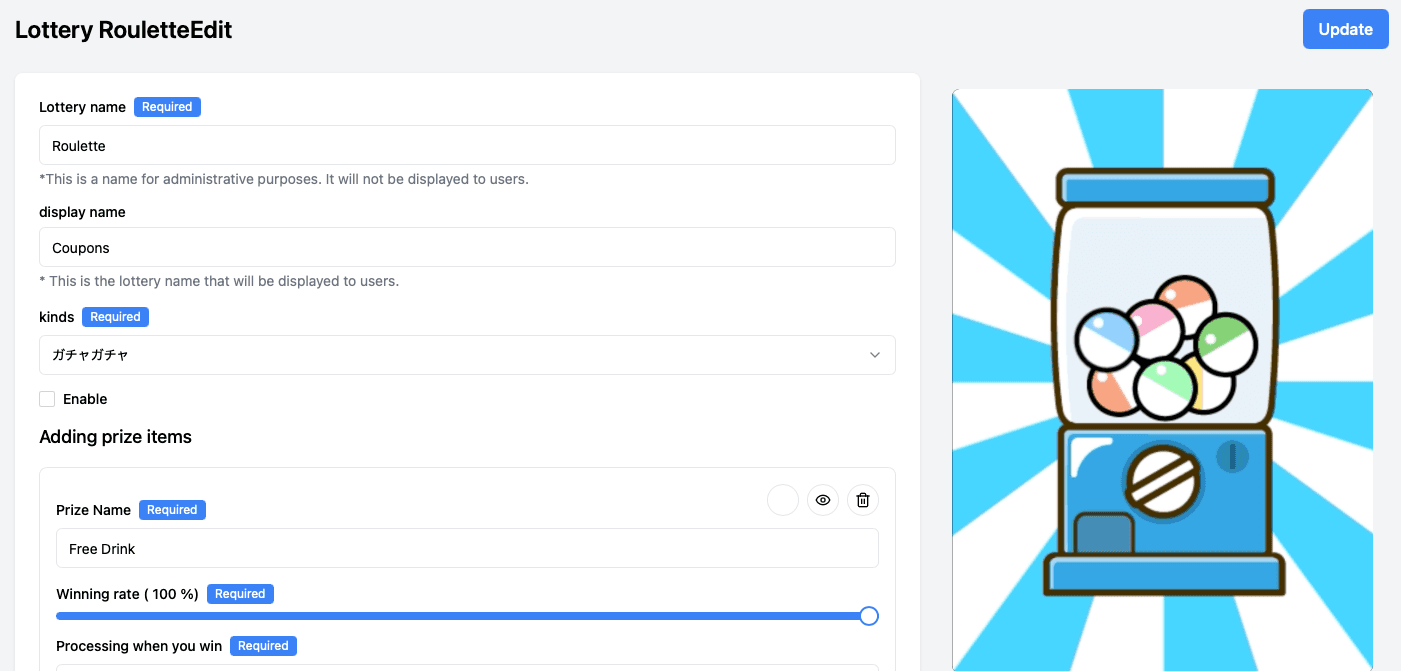
Task: Click the Required badge beside the kinds label
Action: [x=115, y=317]
